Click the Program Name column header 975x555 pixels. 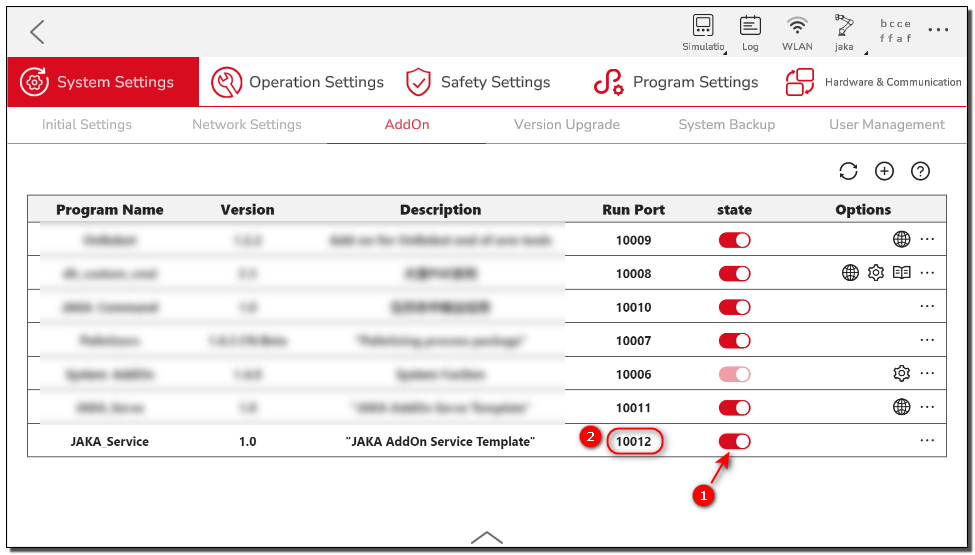click(109, 210)
